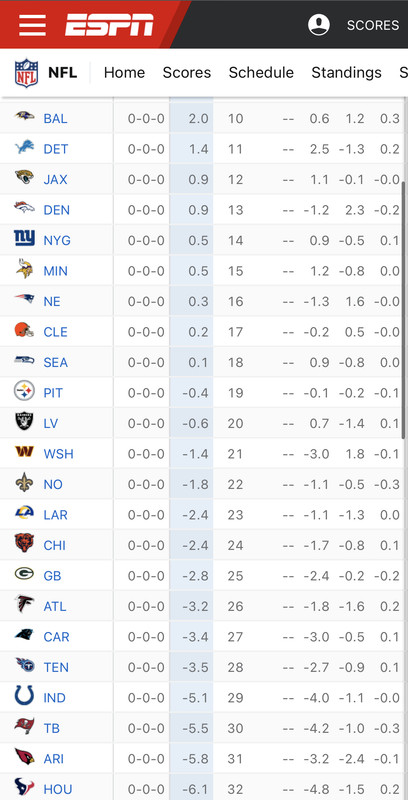Open SCORES in the top header
This screenshot has width=408, height=800.
tap(373, 25)
